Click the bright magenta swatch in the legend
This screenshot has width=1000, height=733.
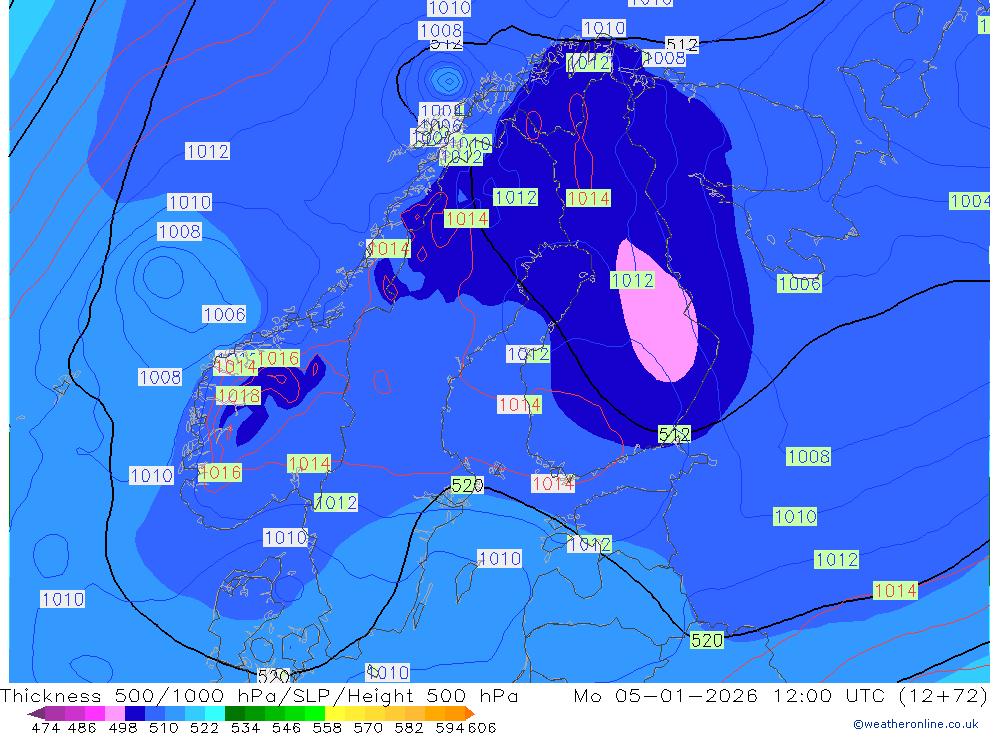(x=95, y=713)
